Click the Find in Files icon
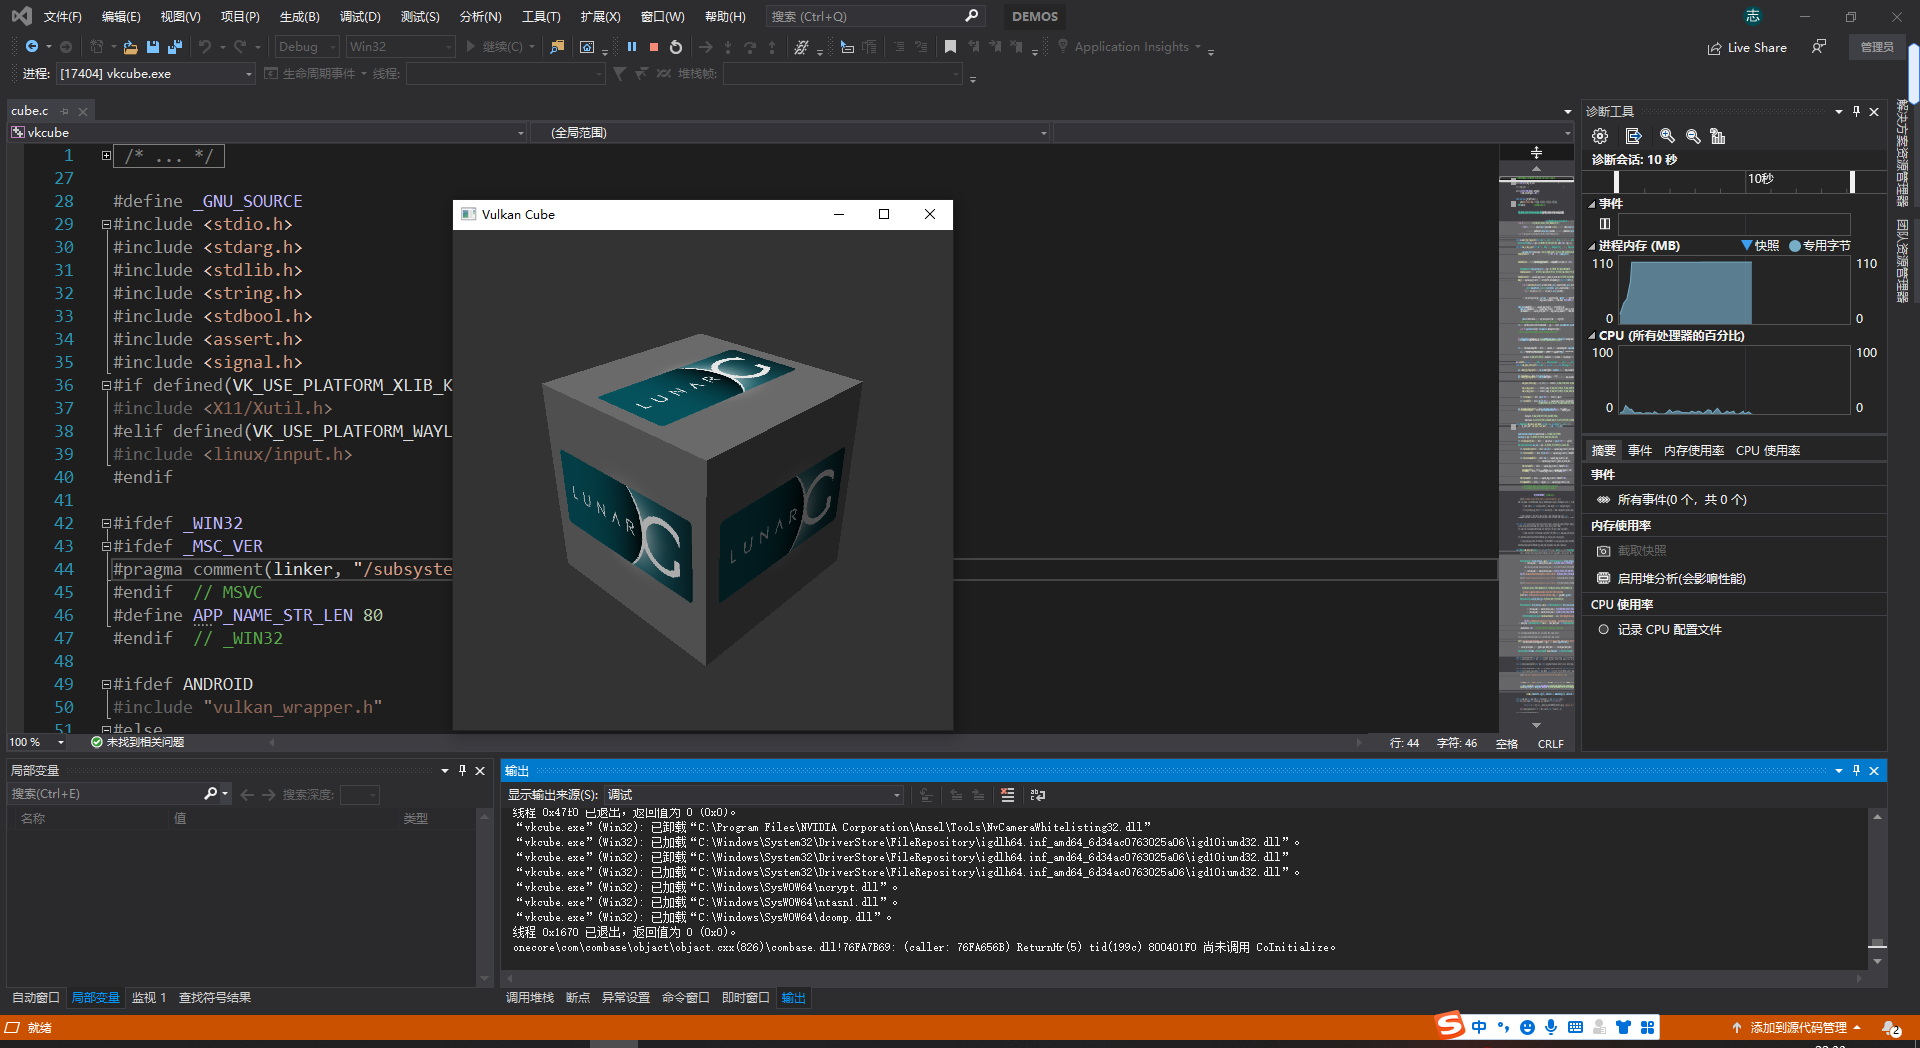Screen dimensions: 1920x1048 (x=558, y=47)
